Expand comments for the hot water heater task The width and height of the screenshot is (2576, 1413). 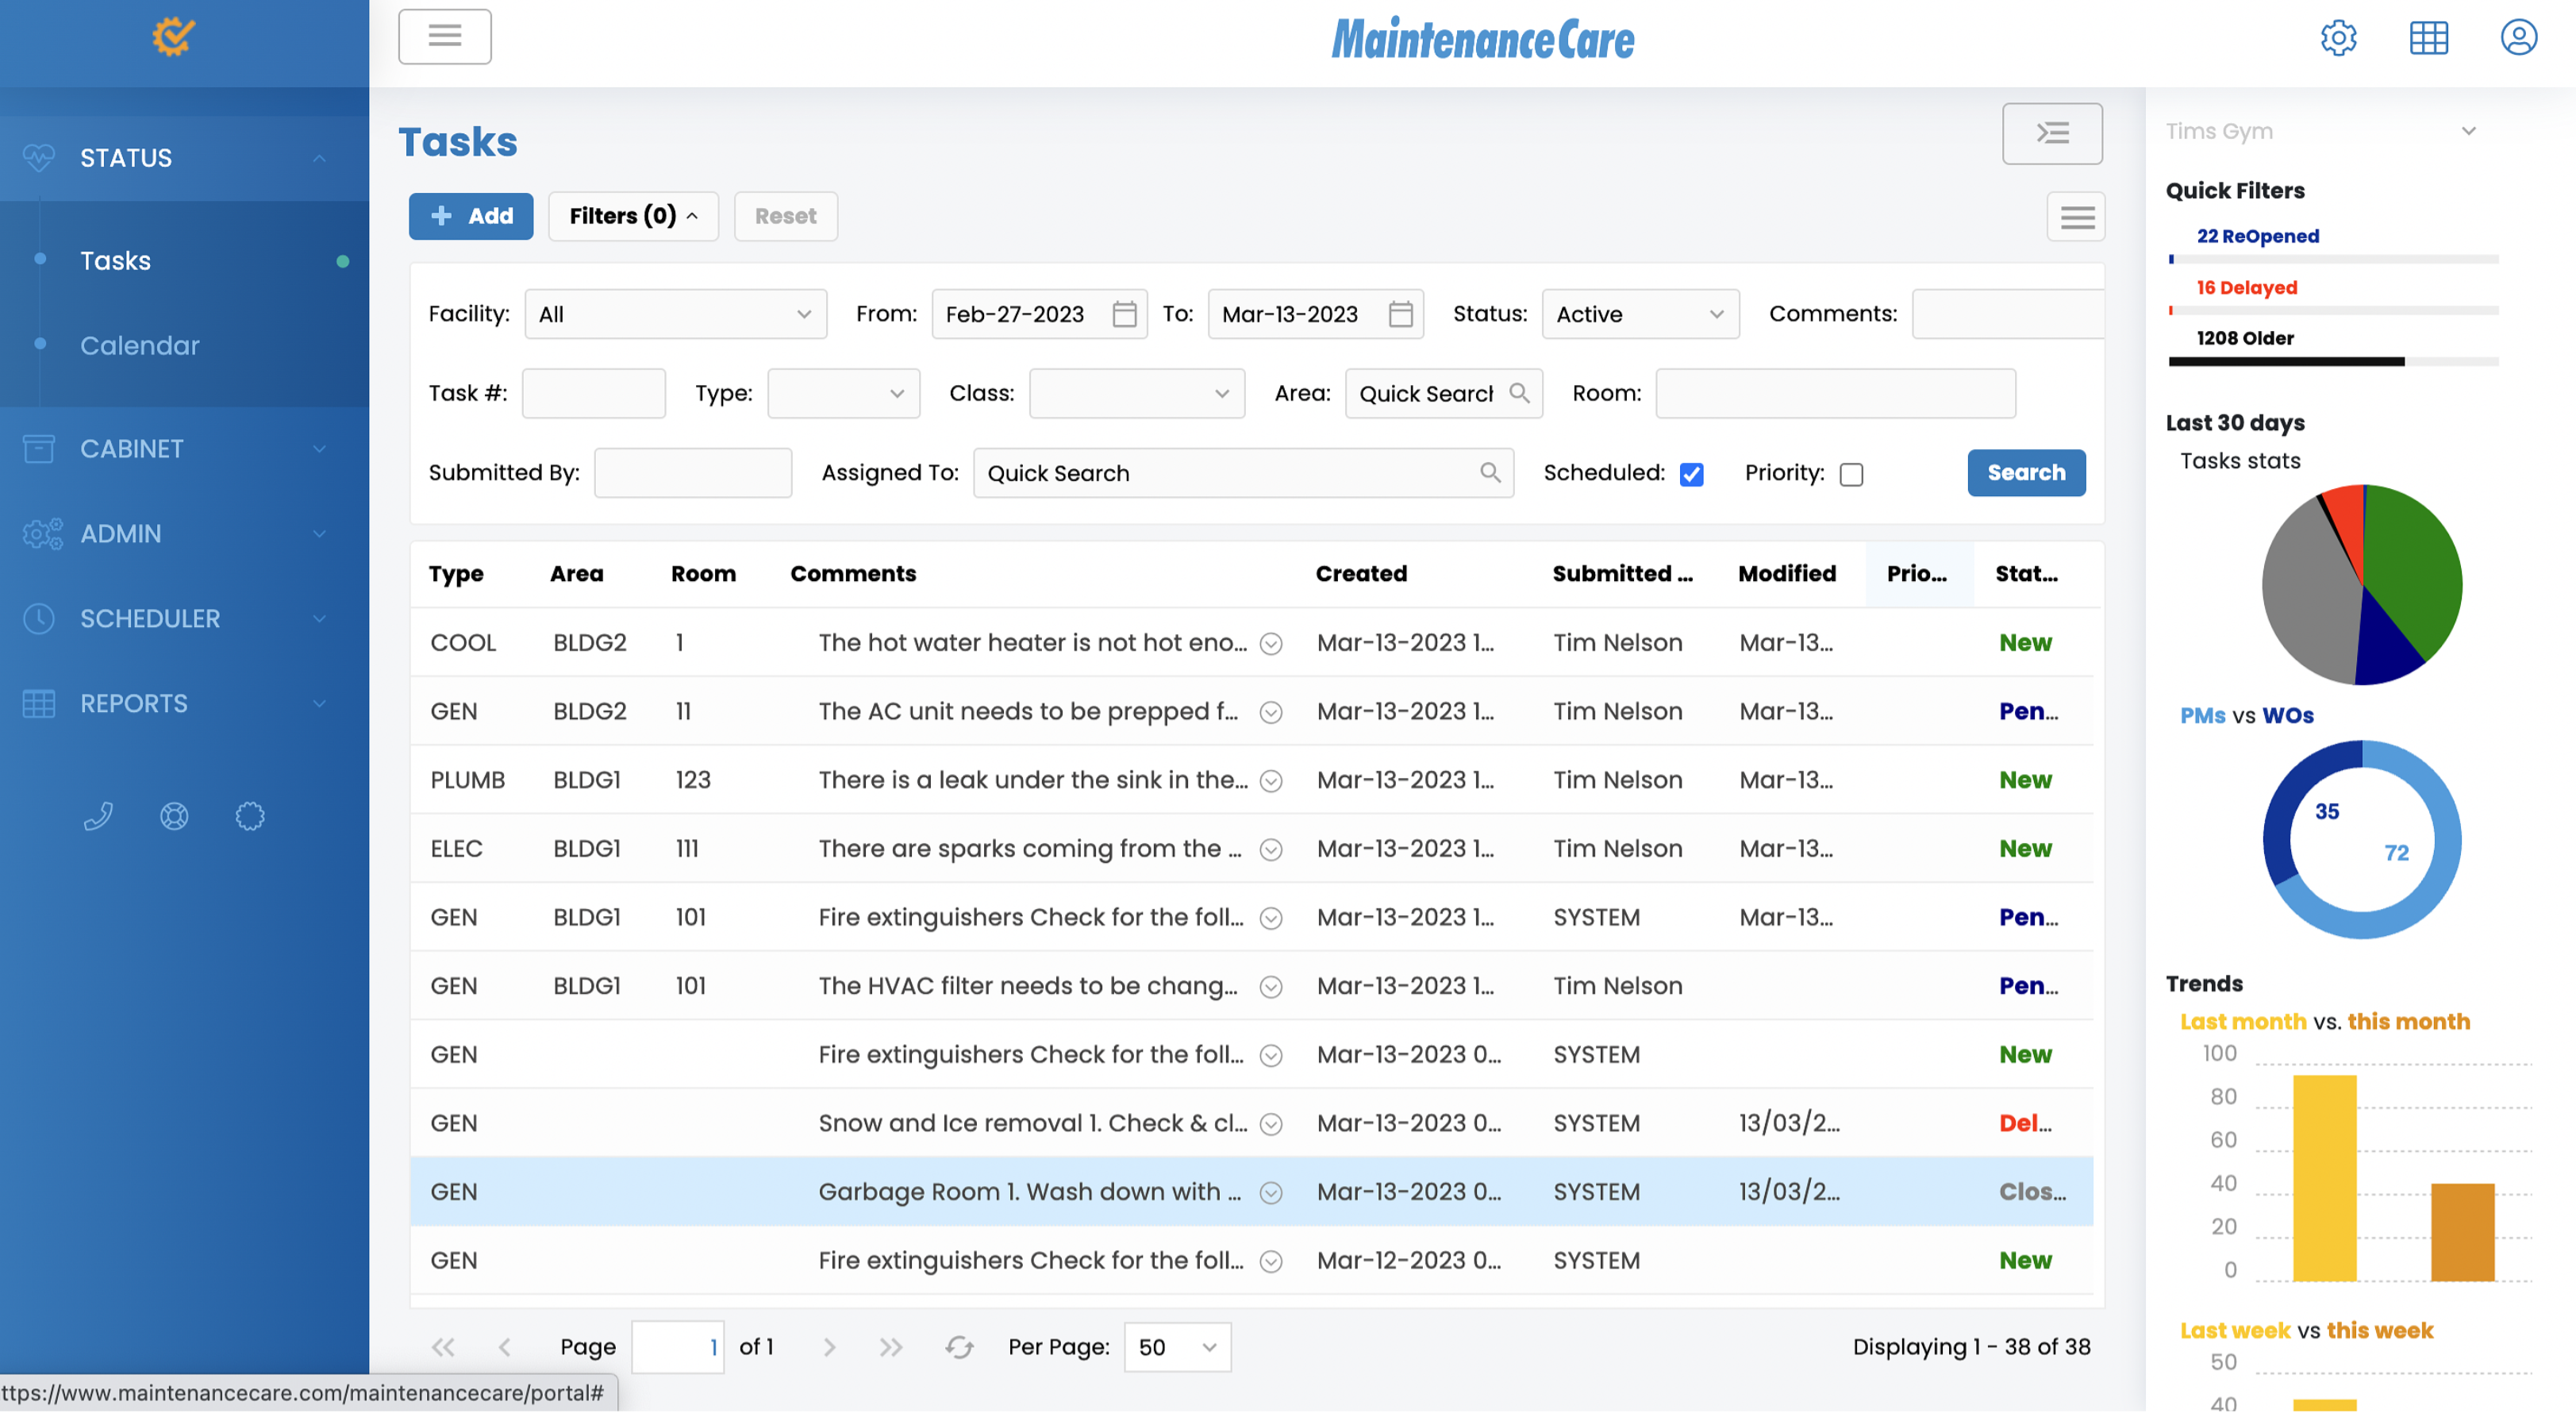tap(1271, 643)
